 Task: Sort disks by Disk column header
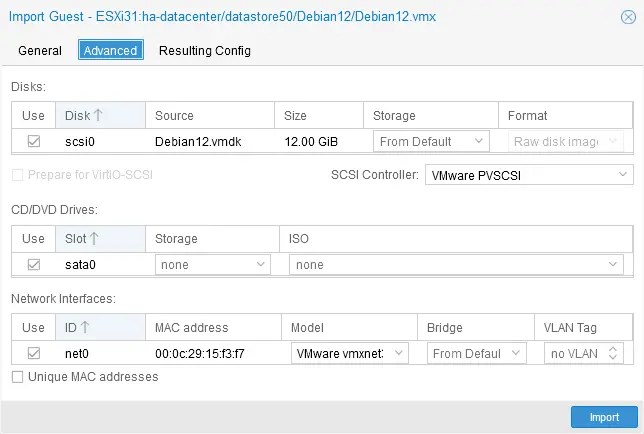pos(100,115)
